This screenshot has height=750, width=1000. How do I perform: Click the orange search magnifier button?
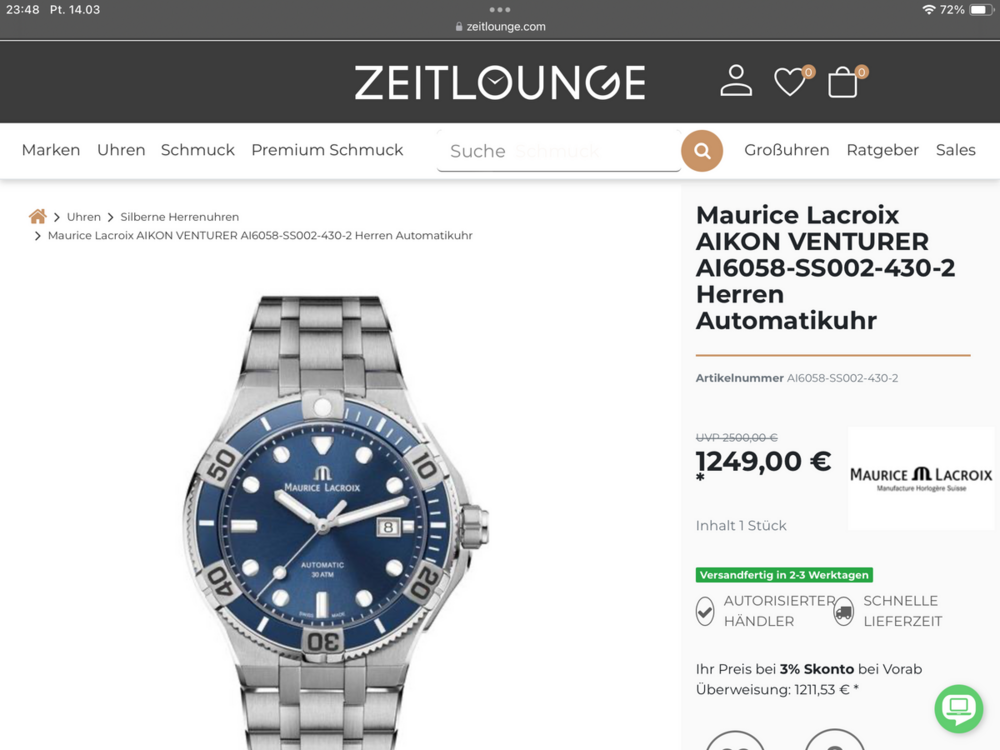pyautogui.click(x=702, y=151)
